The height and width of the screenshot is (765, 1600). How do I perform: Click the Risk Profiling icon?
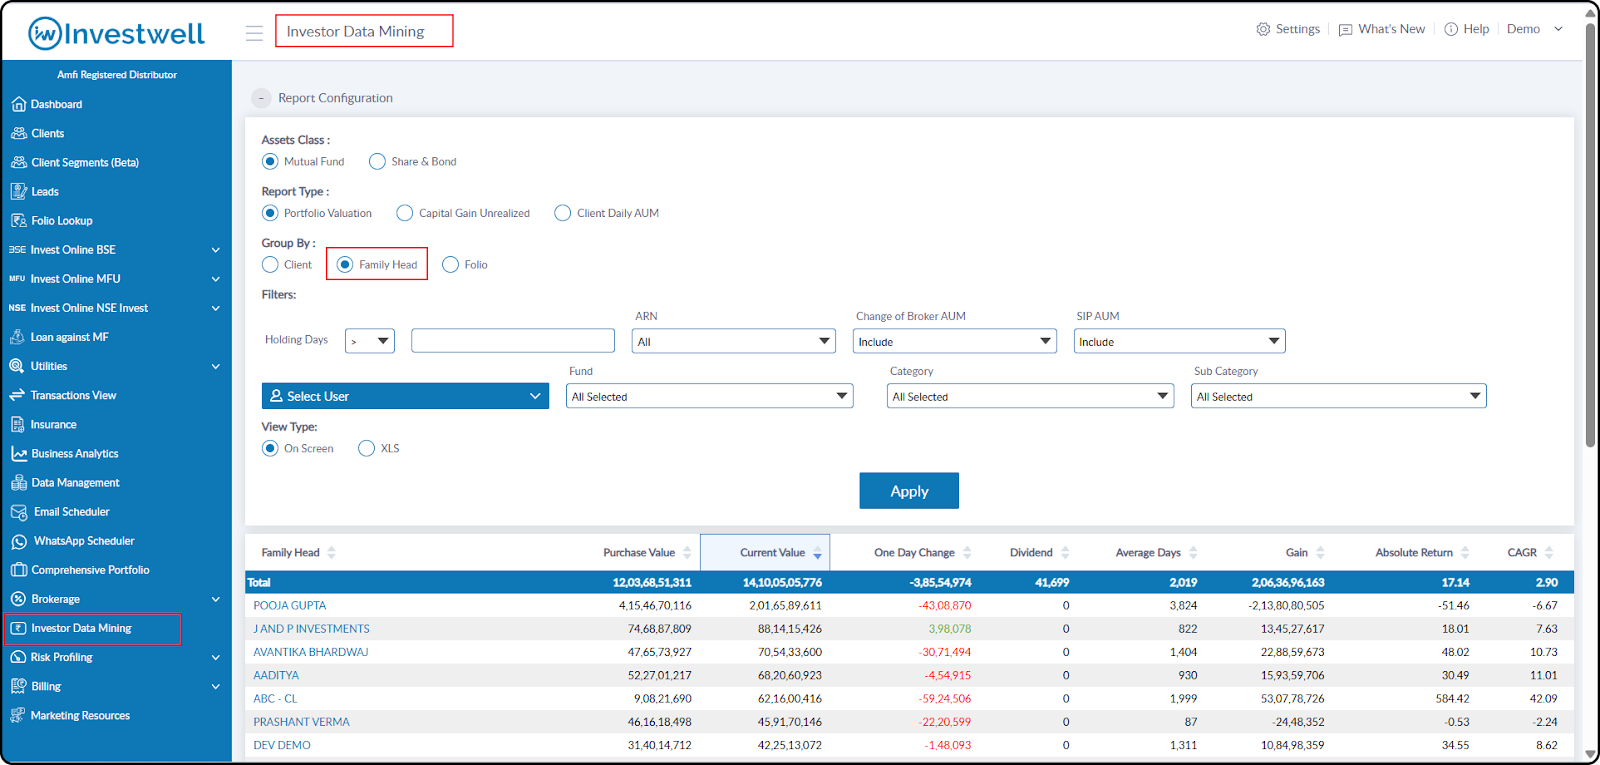tap(18, 657)
